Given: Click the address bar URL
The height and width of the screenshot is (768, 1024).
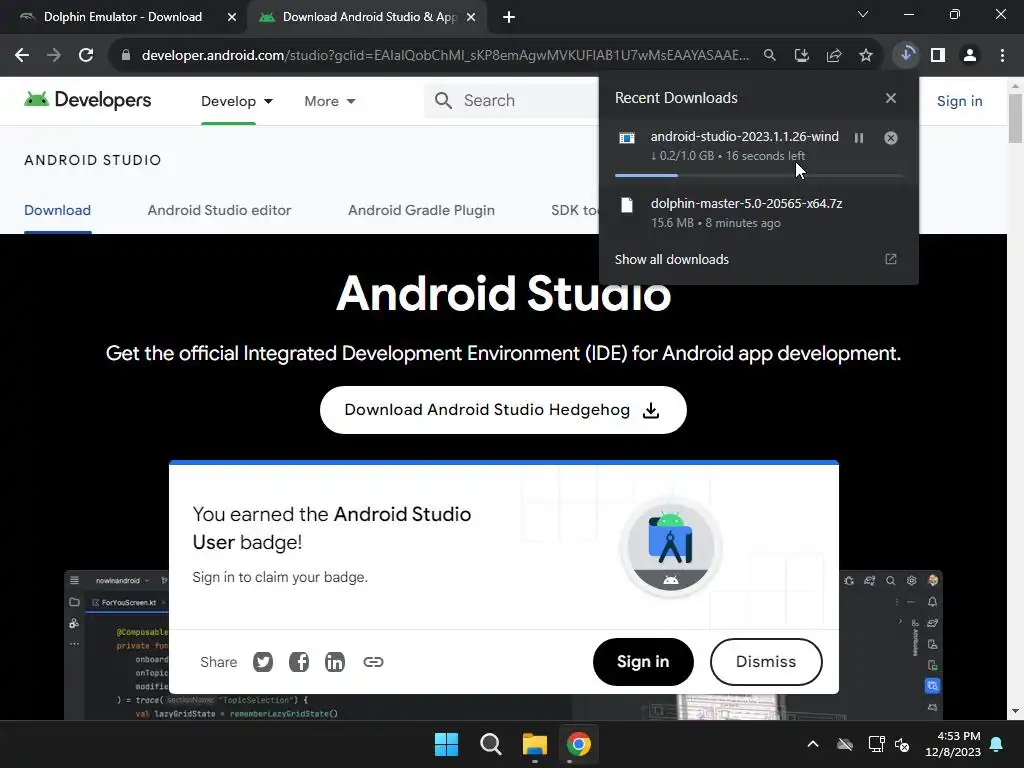Looking at the screenshot, I should (x=445, y=56).
